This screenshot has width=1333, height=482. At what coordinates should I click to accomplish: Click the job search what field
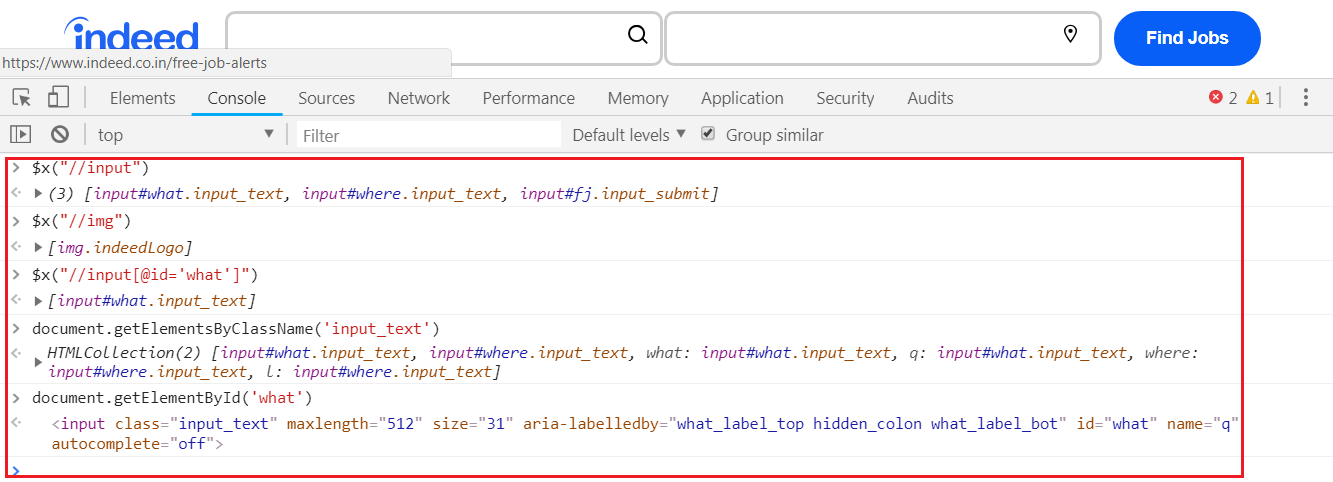point(444,38)
